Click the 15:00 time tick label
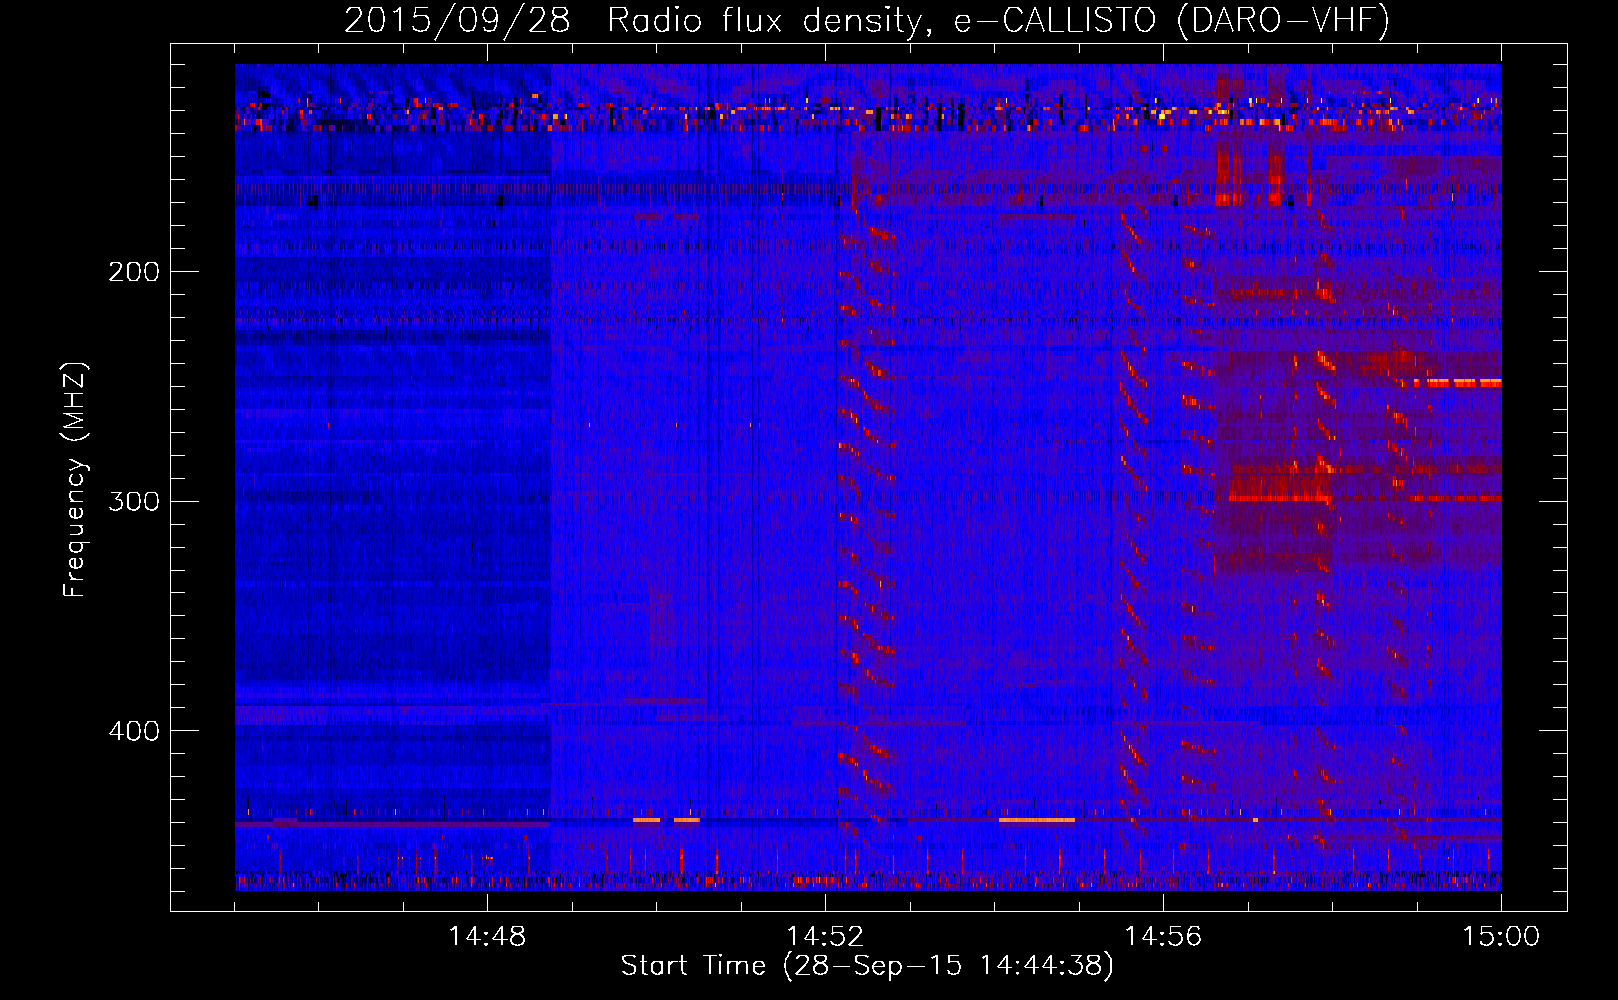The width and height of the screenshot is (1618, 1000). coord(1501,937)
